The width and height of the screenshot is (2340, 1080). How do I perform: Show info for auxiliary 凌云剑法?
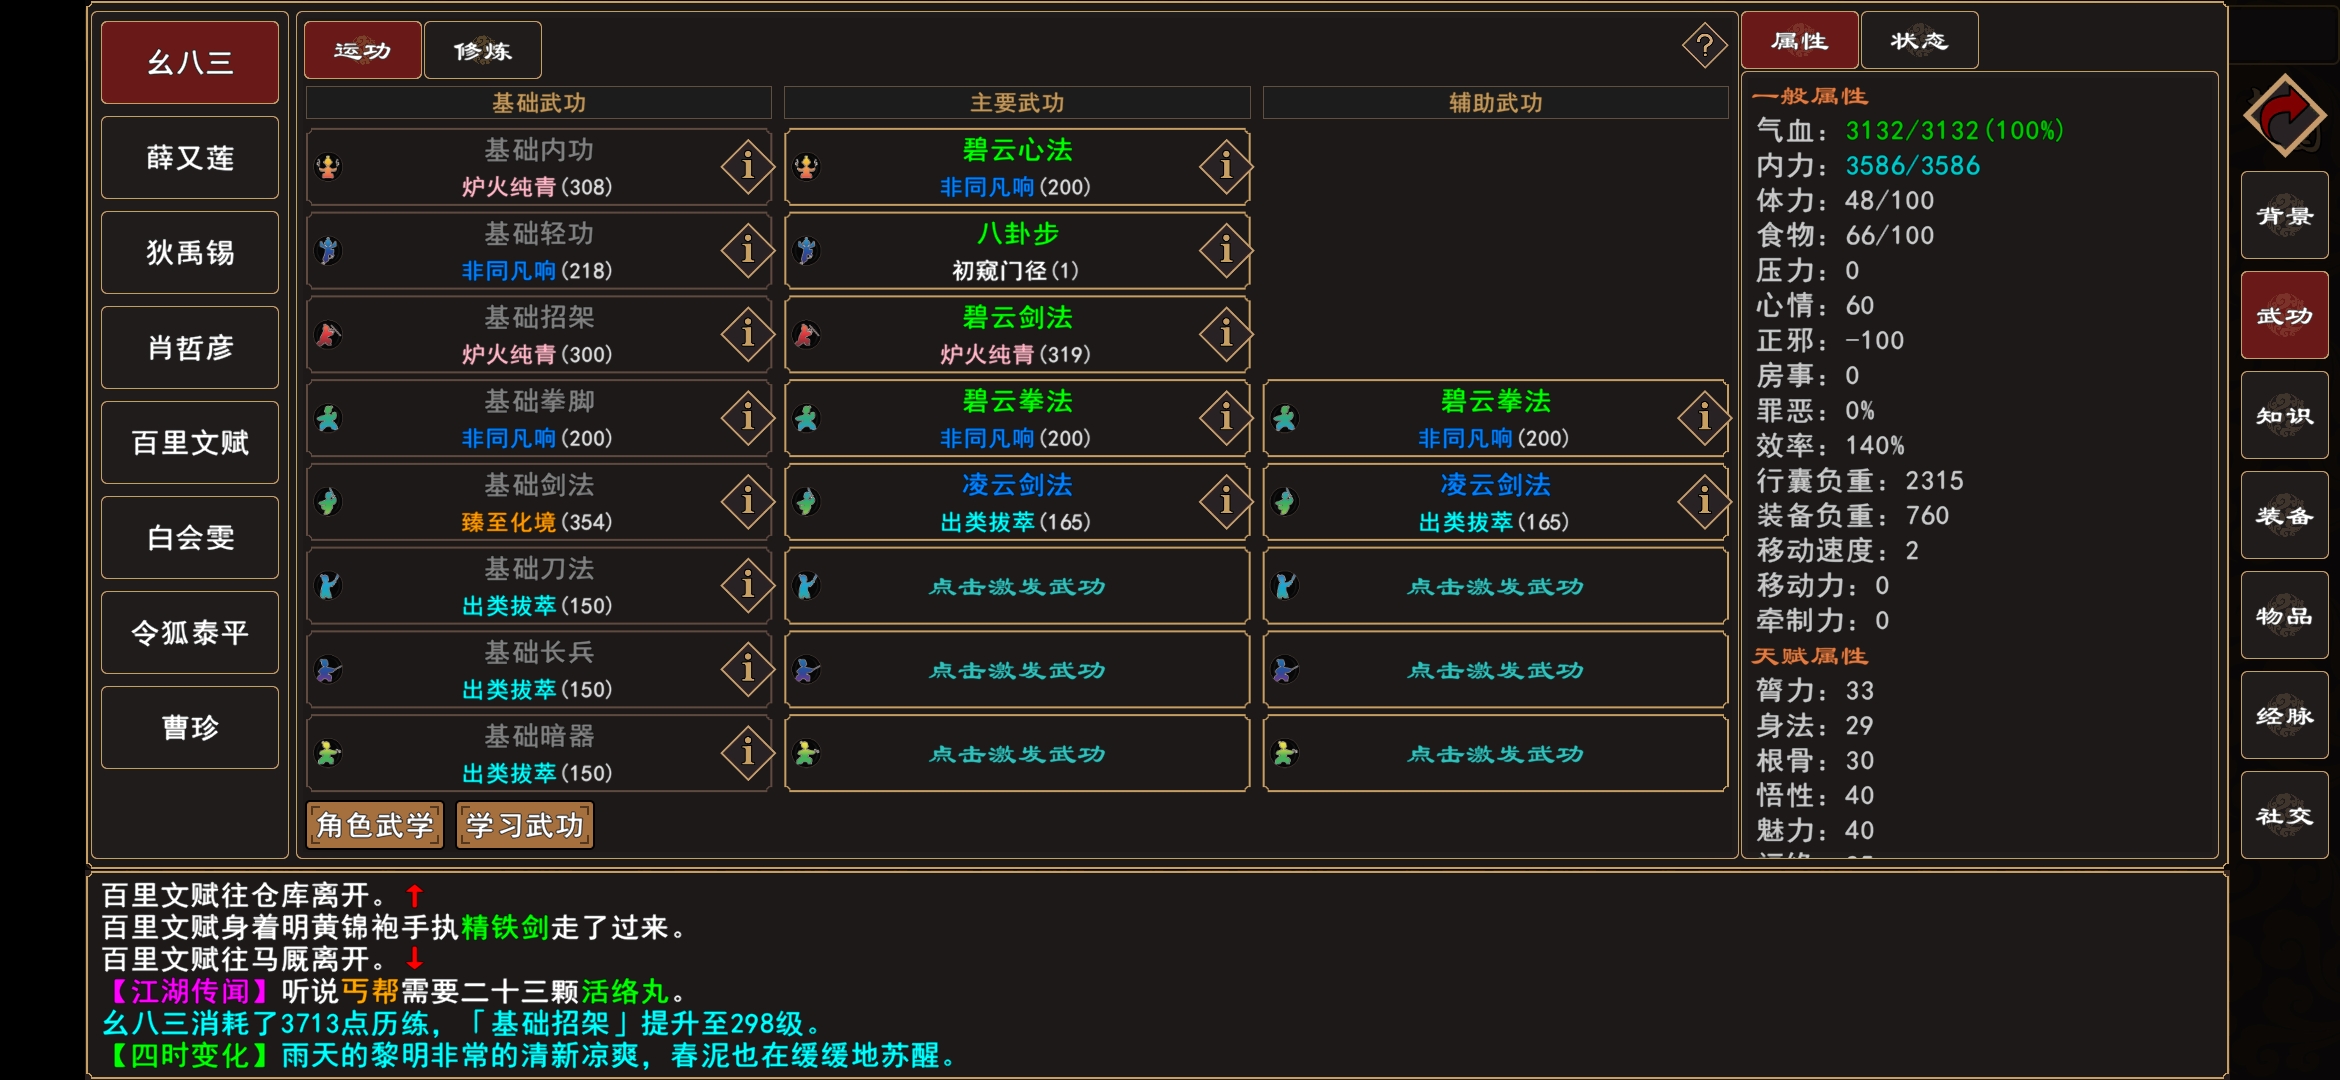pyautogui.click(x=1704, y=501)
